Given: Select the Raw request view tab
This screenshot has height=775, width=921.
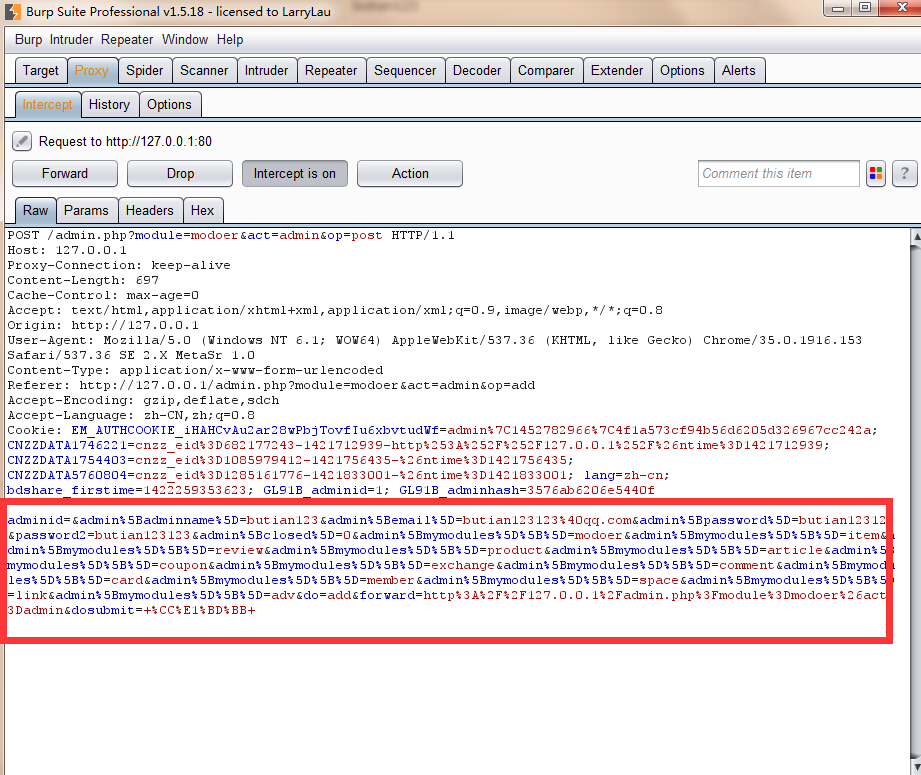Looking at the screenshot, I should (35, 210).
